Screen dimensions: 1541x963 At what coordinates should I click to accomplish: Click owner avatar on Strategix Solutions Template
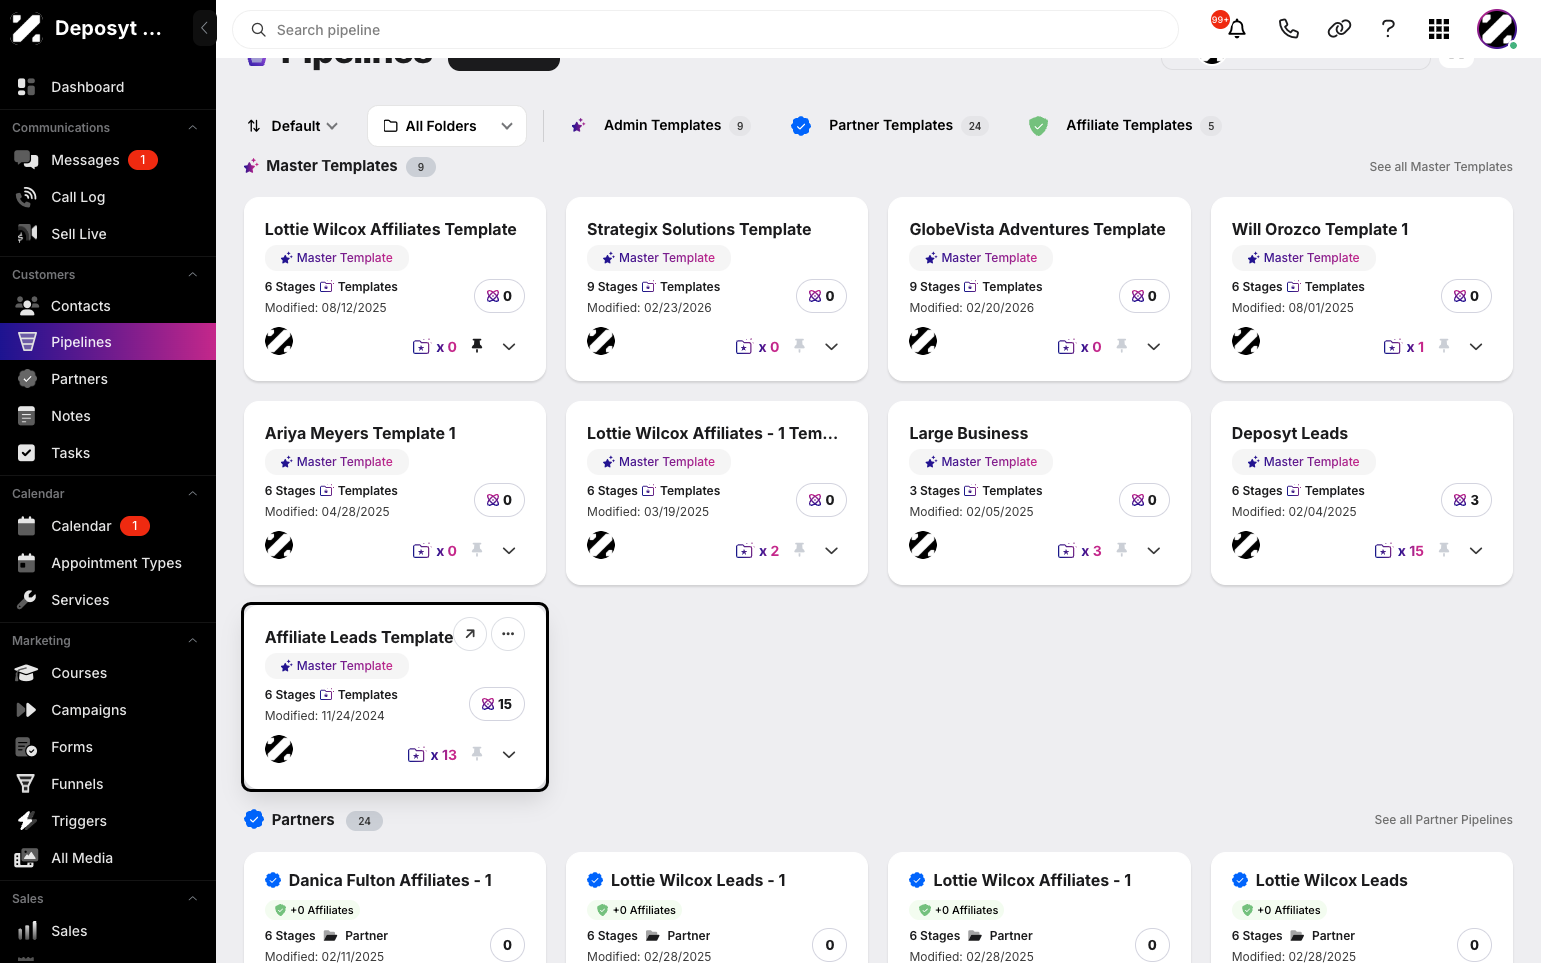click(601, 341)
